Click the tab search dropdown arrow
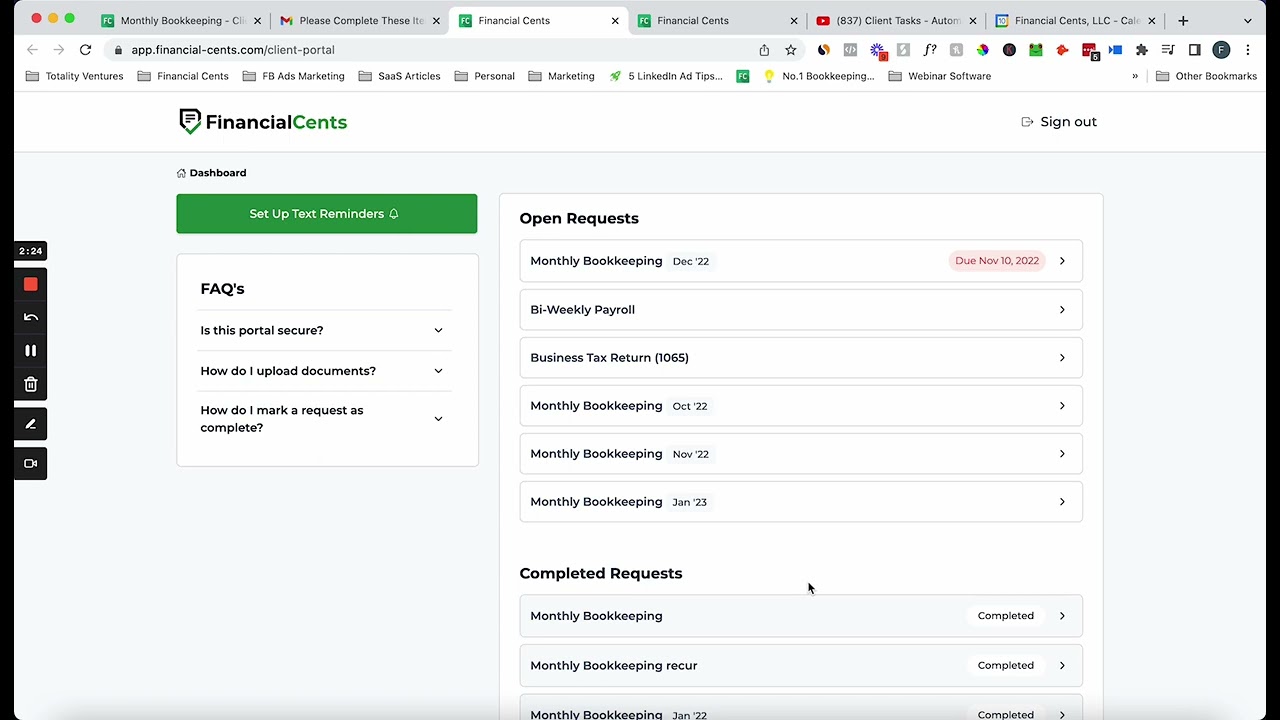The image size is (1280, 720). coord(1247,20)
